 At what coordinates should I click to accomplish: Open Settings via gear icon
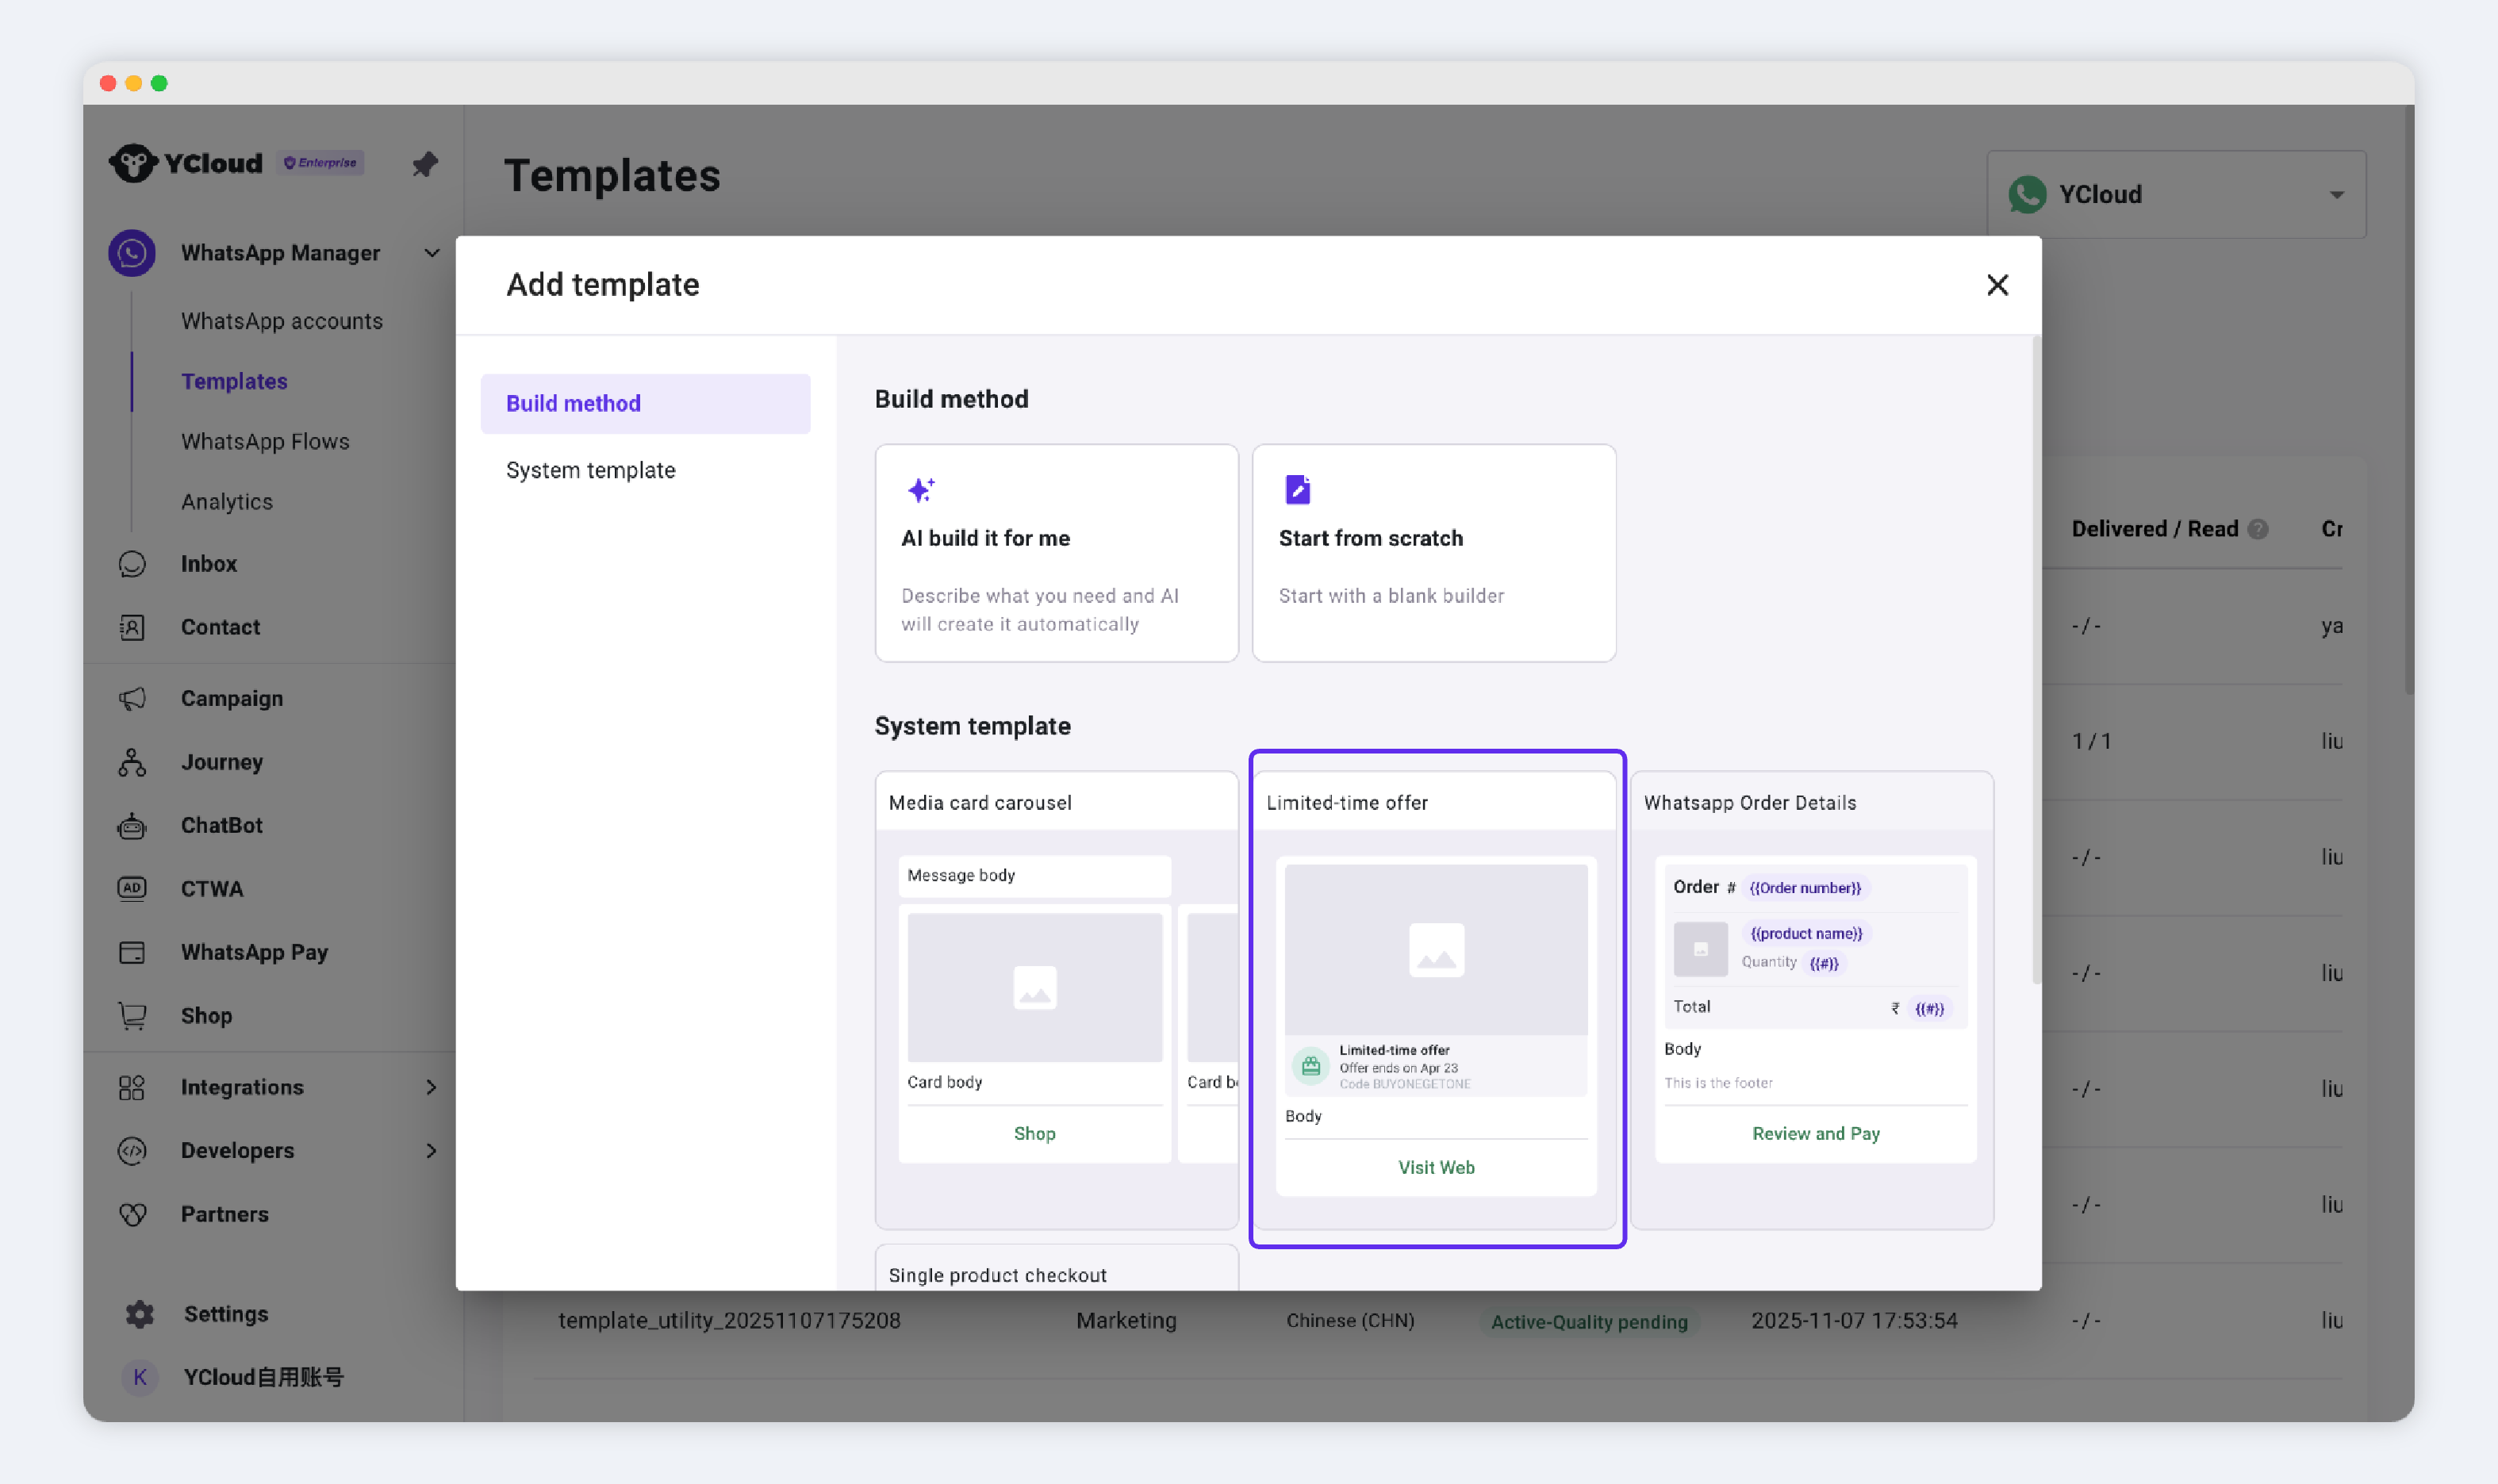[x=140, y=1314]
